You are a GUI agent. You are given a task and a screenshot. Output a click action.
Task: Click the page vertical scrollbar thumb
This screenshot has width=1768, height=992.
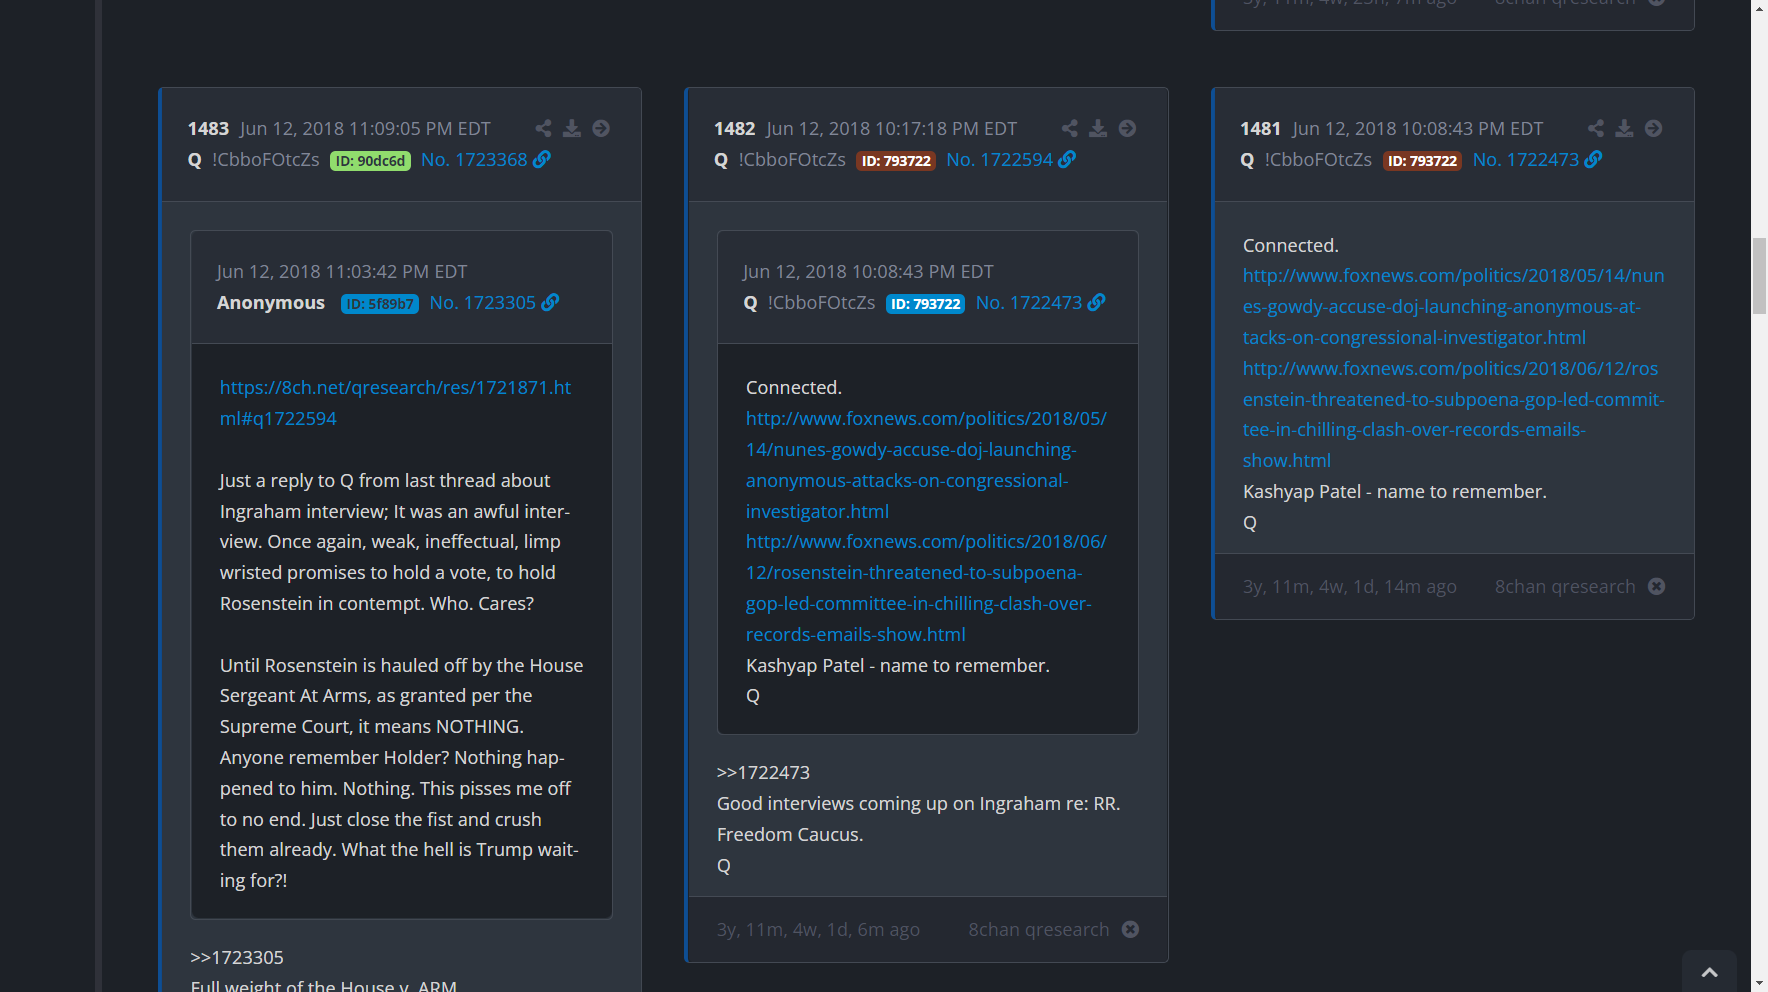click(x=1759, y=276)
